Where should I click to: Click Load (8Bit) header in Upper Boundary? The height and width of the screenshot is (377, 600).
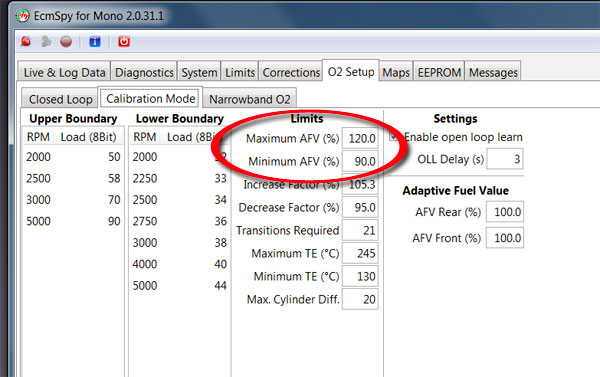88,137
